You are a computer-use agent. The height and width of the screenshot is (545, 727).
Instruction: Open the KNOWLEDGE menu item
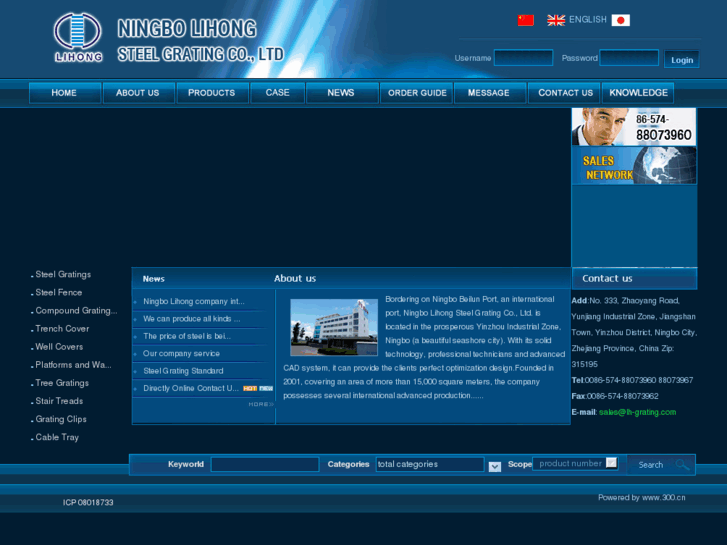[x=638, y=93]
